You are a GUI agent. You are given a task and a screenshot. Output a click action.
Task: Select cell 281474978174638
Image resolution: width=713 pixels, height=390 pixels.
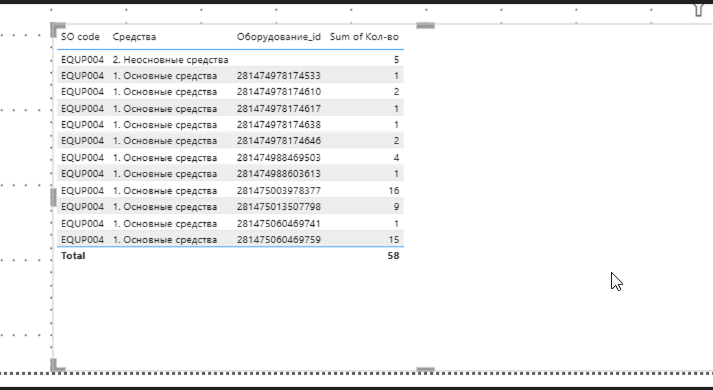tap(278, 125)
